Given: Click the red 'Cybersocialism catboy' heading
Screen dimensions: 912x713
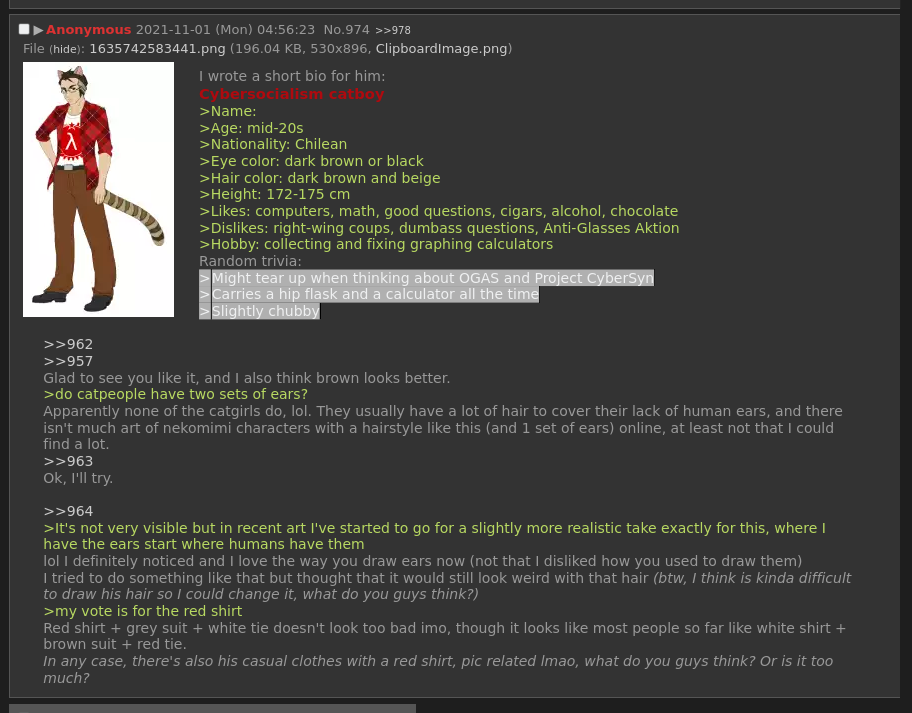Looking at the screenshot, I should [291, 94].
